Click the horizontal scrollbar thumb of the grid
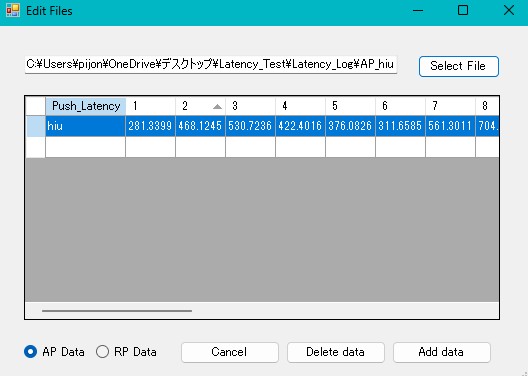The height and width of the screenshot is (376, 528). 117,311
